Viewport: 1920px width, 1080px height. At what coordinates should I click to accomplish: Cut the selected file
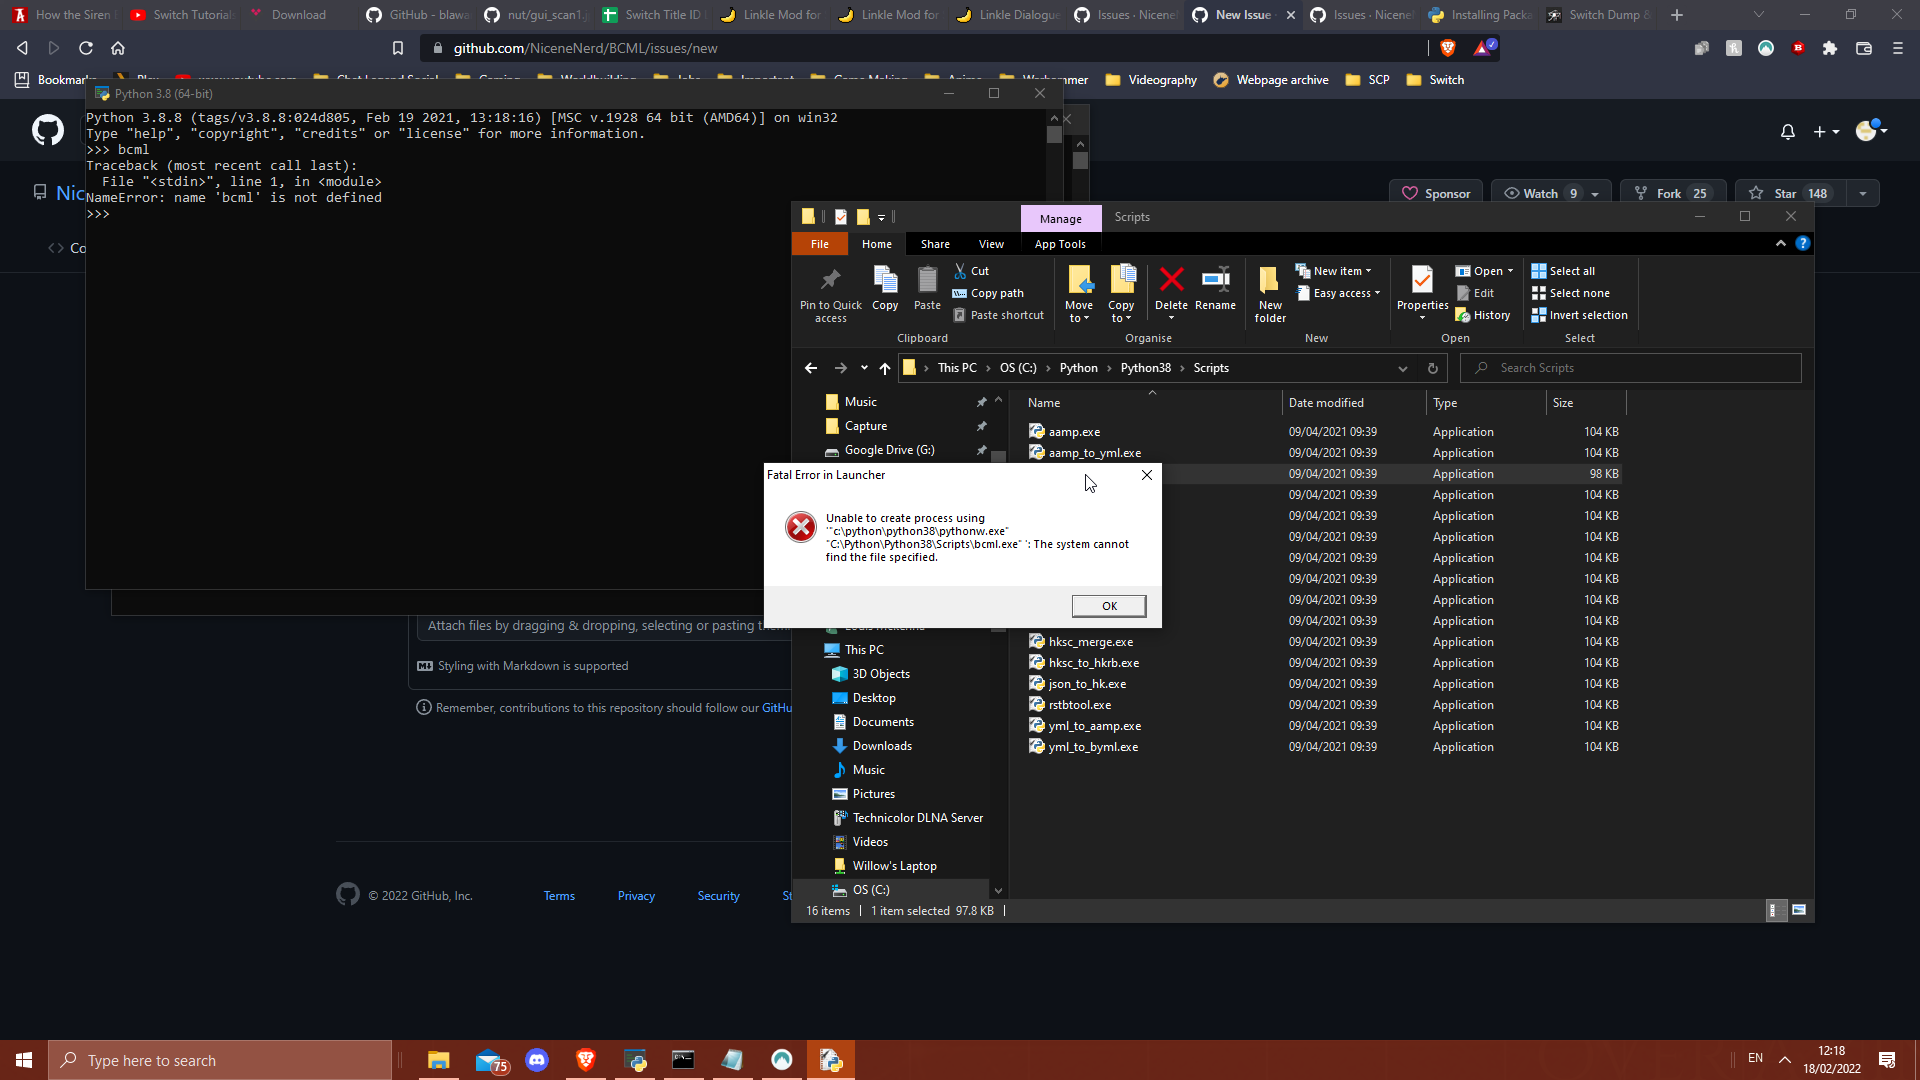click(971, 270)
